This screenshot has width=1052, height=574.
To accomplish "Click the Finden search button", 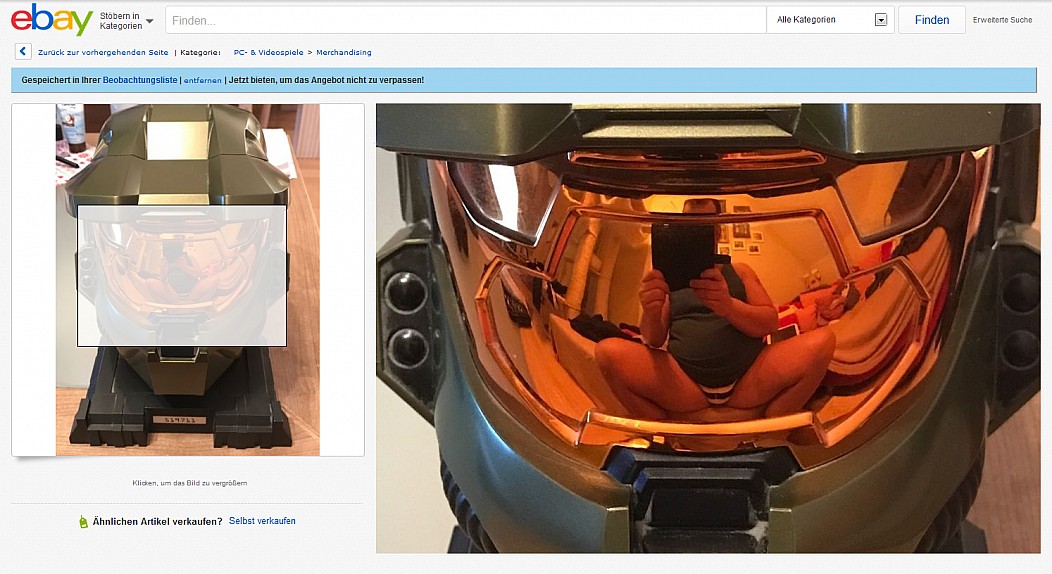I will 931,20.
